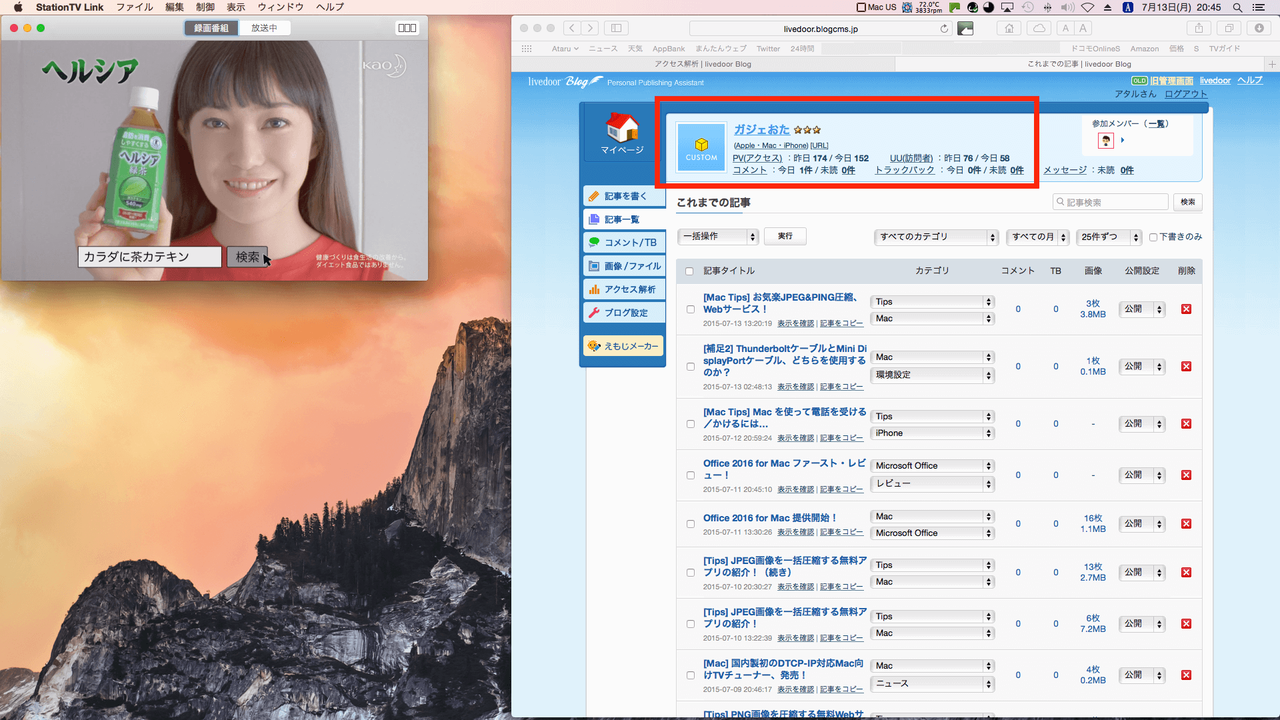
Task: Click the 記事検索 search field
Action: (x=1110, y=202)
